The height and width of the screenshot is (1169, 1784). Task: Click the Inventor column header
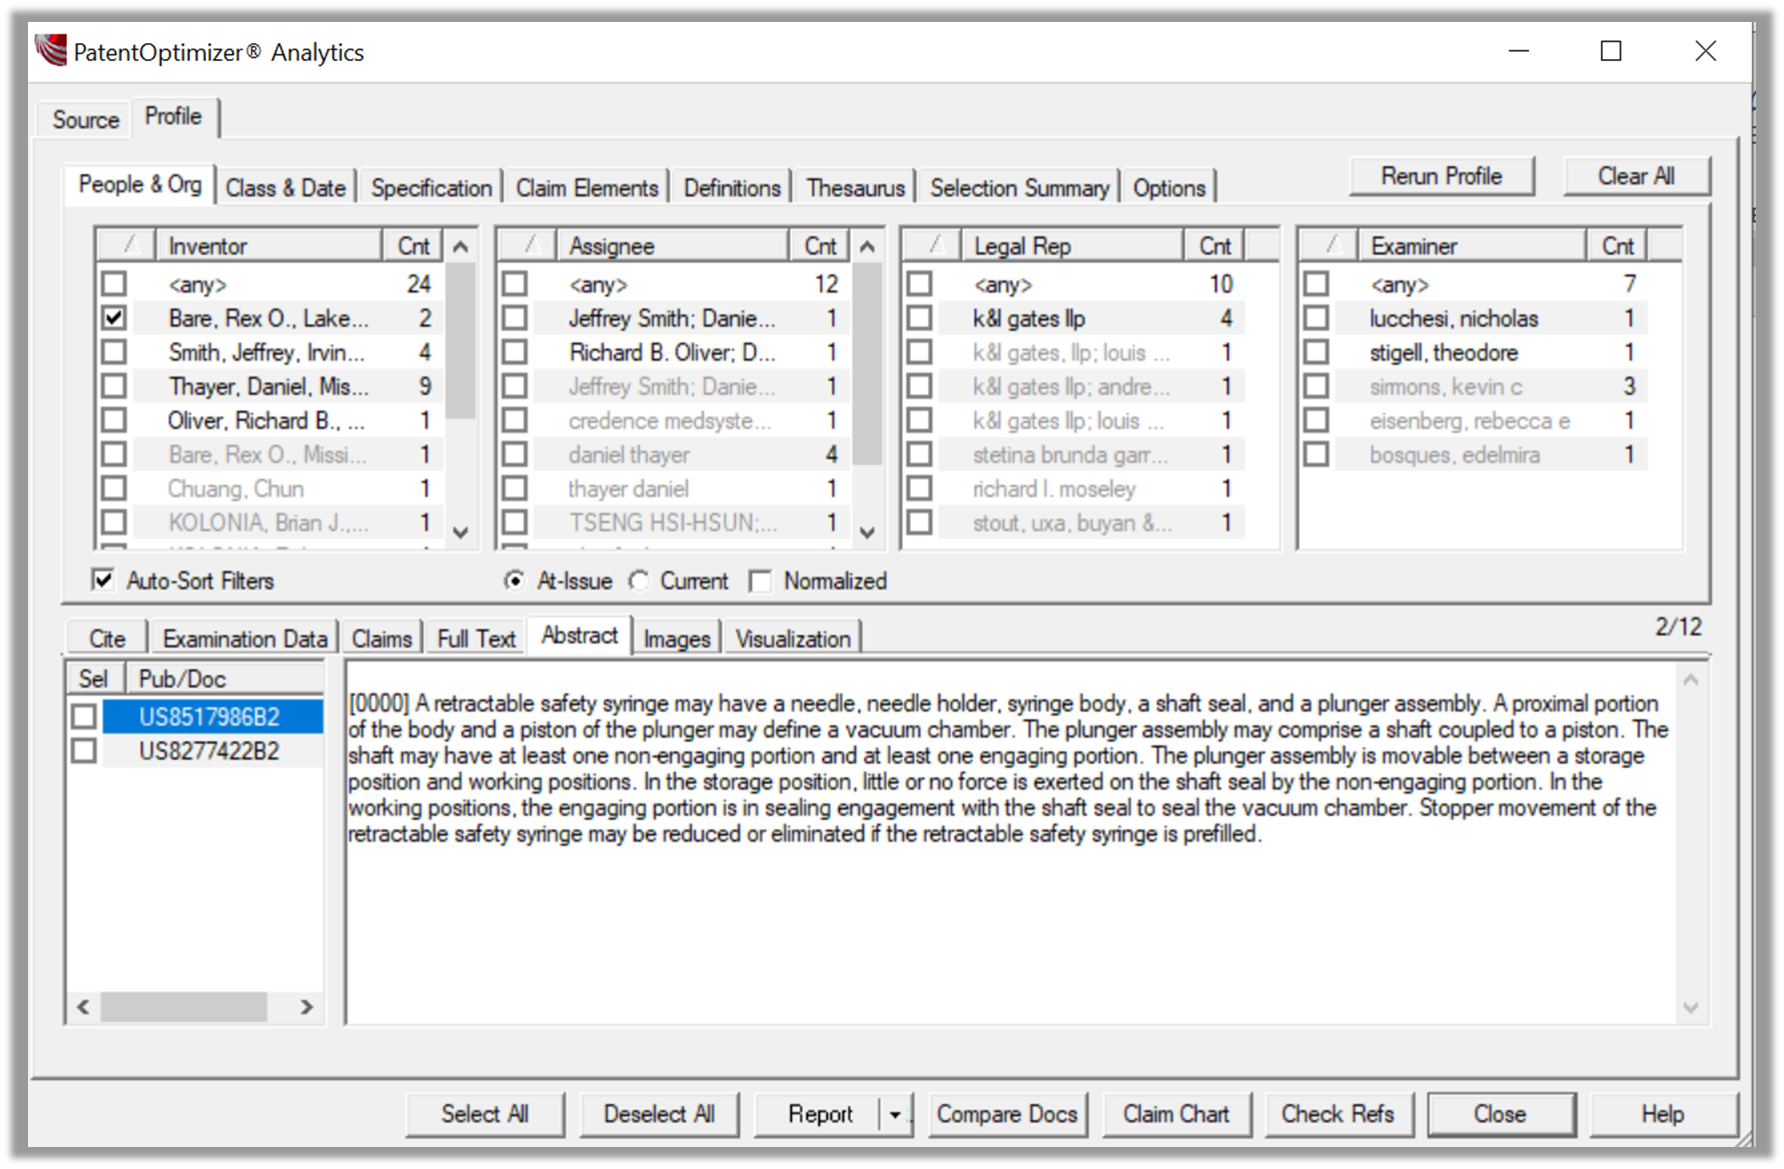pyautogui.click(x=268, y=245)
